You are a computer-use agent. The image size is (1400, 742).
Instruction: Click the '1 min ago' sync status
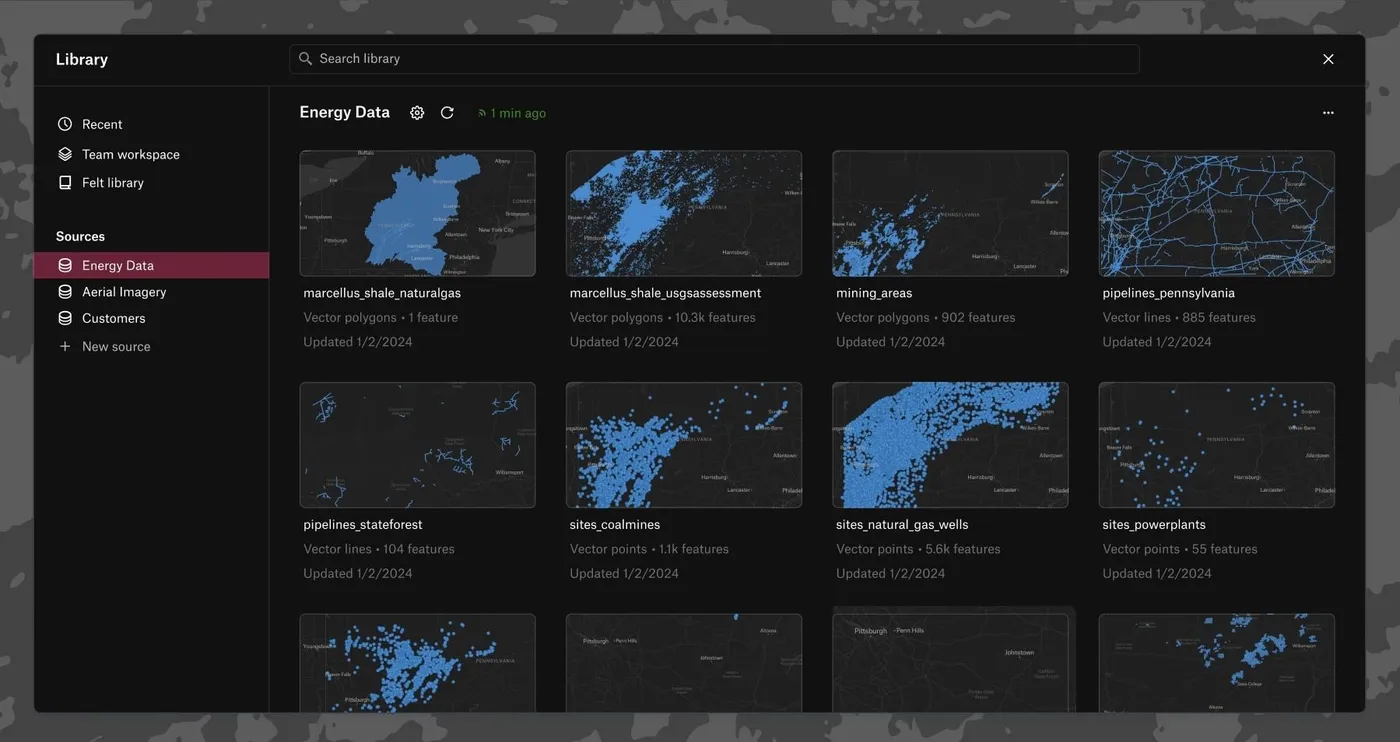(x=512, y=113)
